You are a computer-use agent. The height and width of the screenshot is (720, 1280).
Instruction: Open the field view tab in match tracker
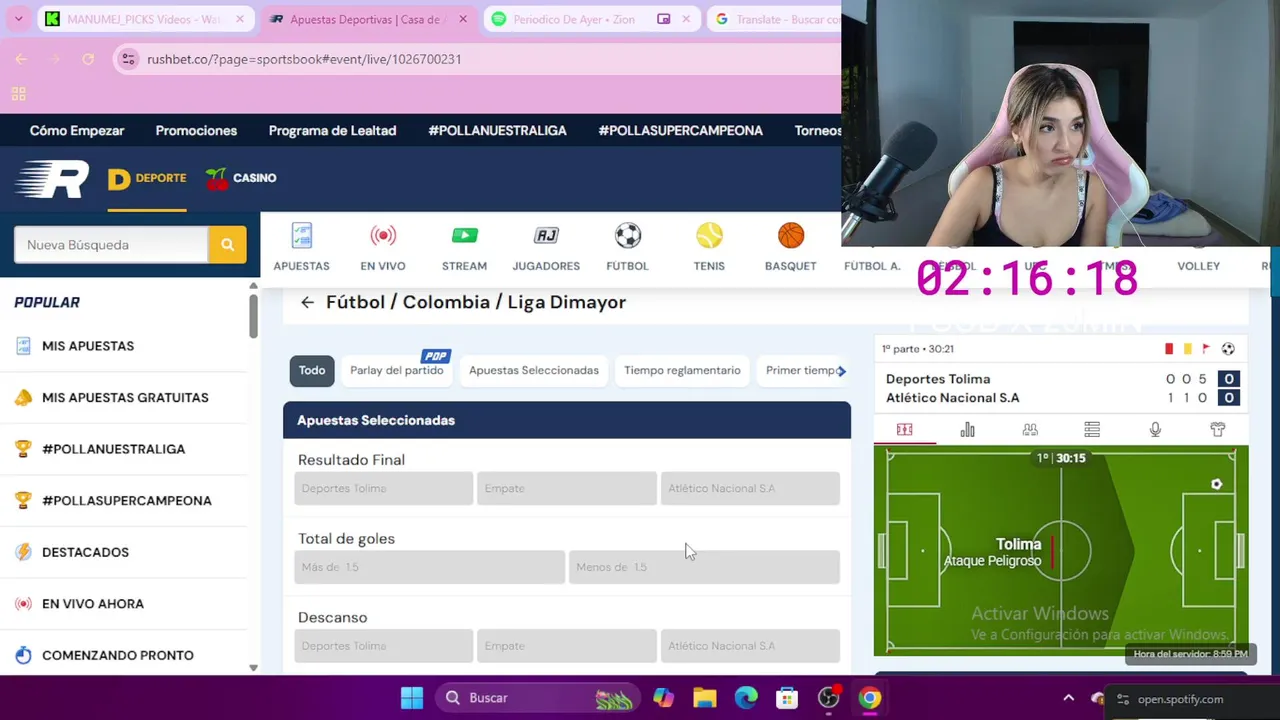[904, 430]
